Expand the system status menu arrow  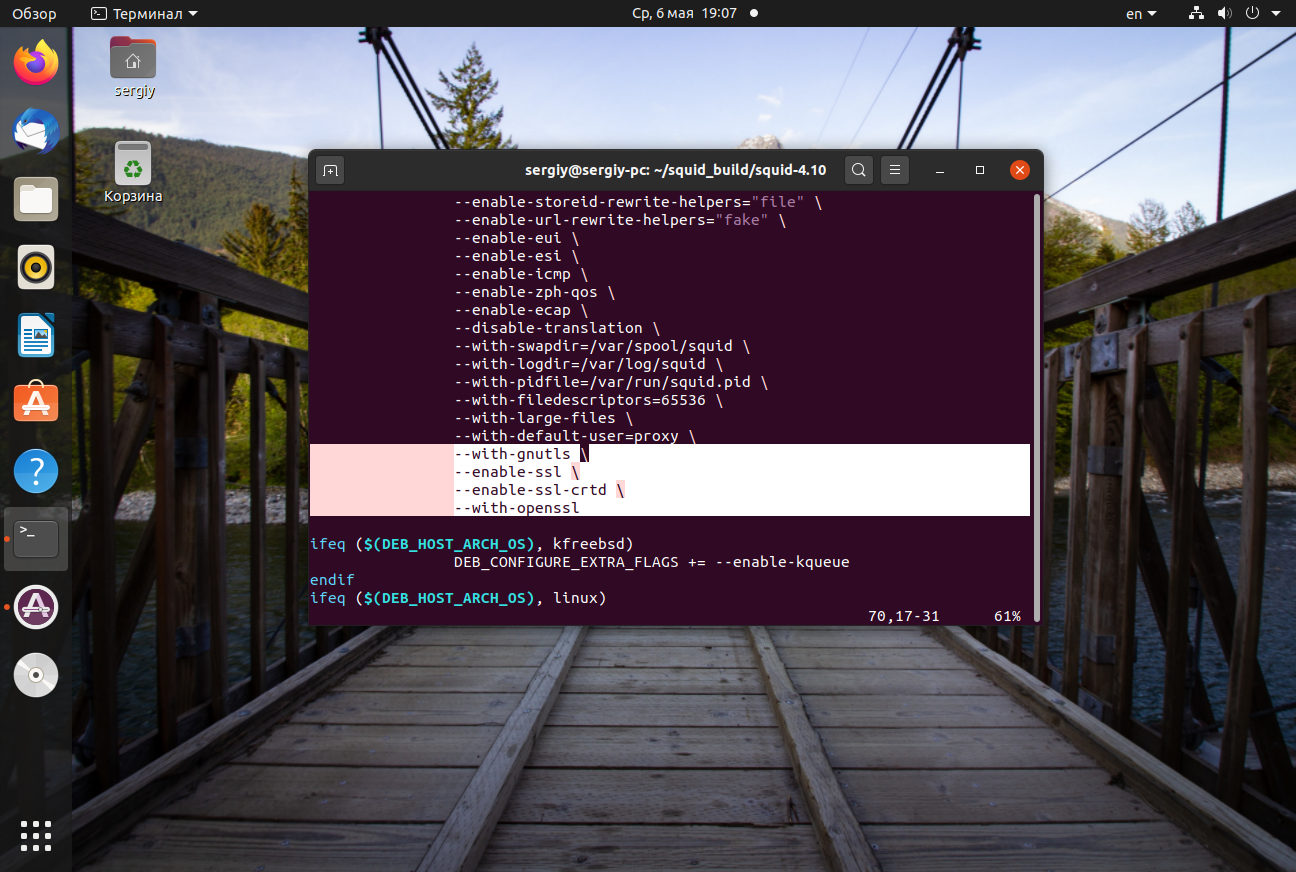[x=1275, y=14]
